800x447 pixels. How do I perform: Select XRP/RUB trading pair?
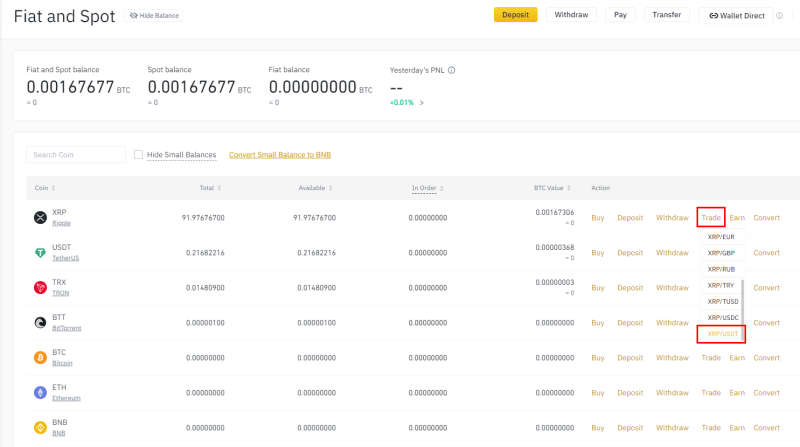(721, 269)
